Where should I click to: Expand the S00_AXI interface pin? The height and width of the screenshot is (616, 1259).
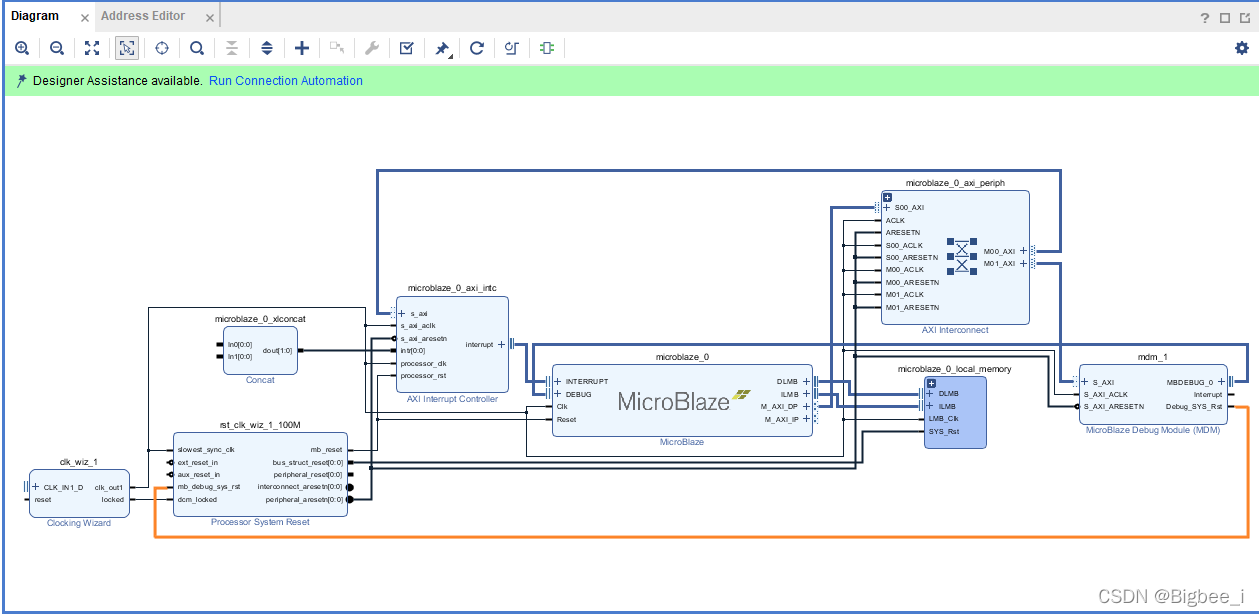point(887,208)
